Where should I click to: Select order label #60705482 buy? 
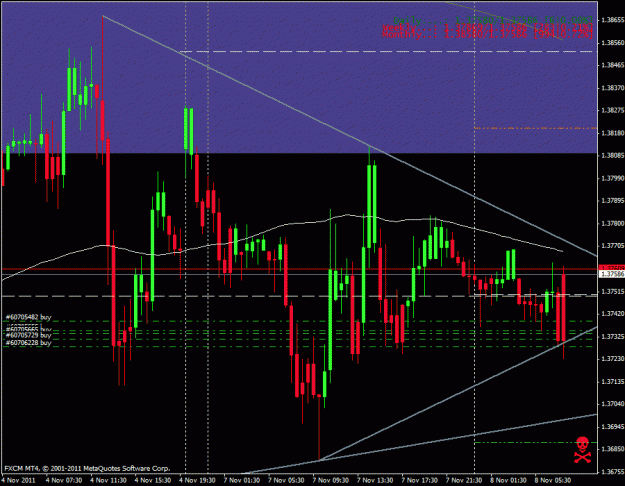(28, 317)
